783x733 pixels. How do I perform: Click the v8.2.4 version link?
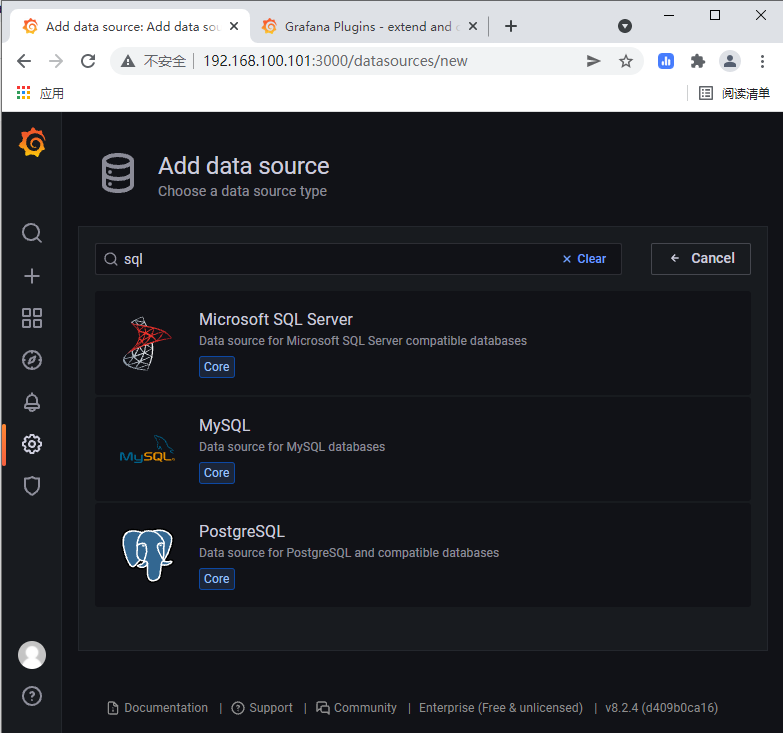pos(662,708)
